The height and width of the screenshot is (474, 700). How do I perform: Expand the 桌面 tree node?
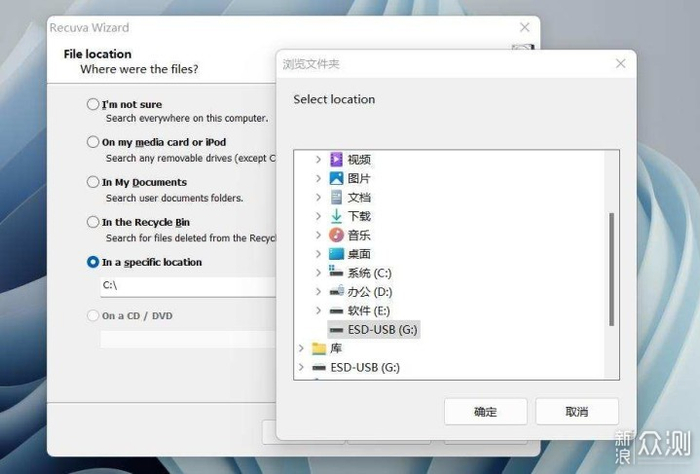(x=318, y=254)
